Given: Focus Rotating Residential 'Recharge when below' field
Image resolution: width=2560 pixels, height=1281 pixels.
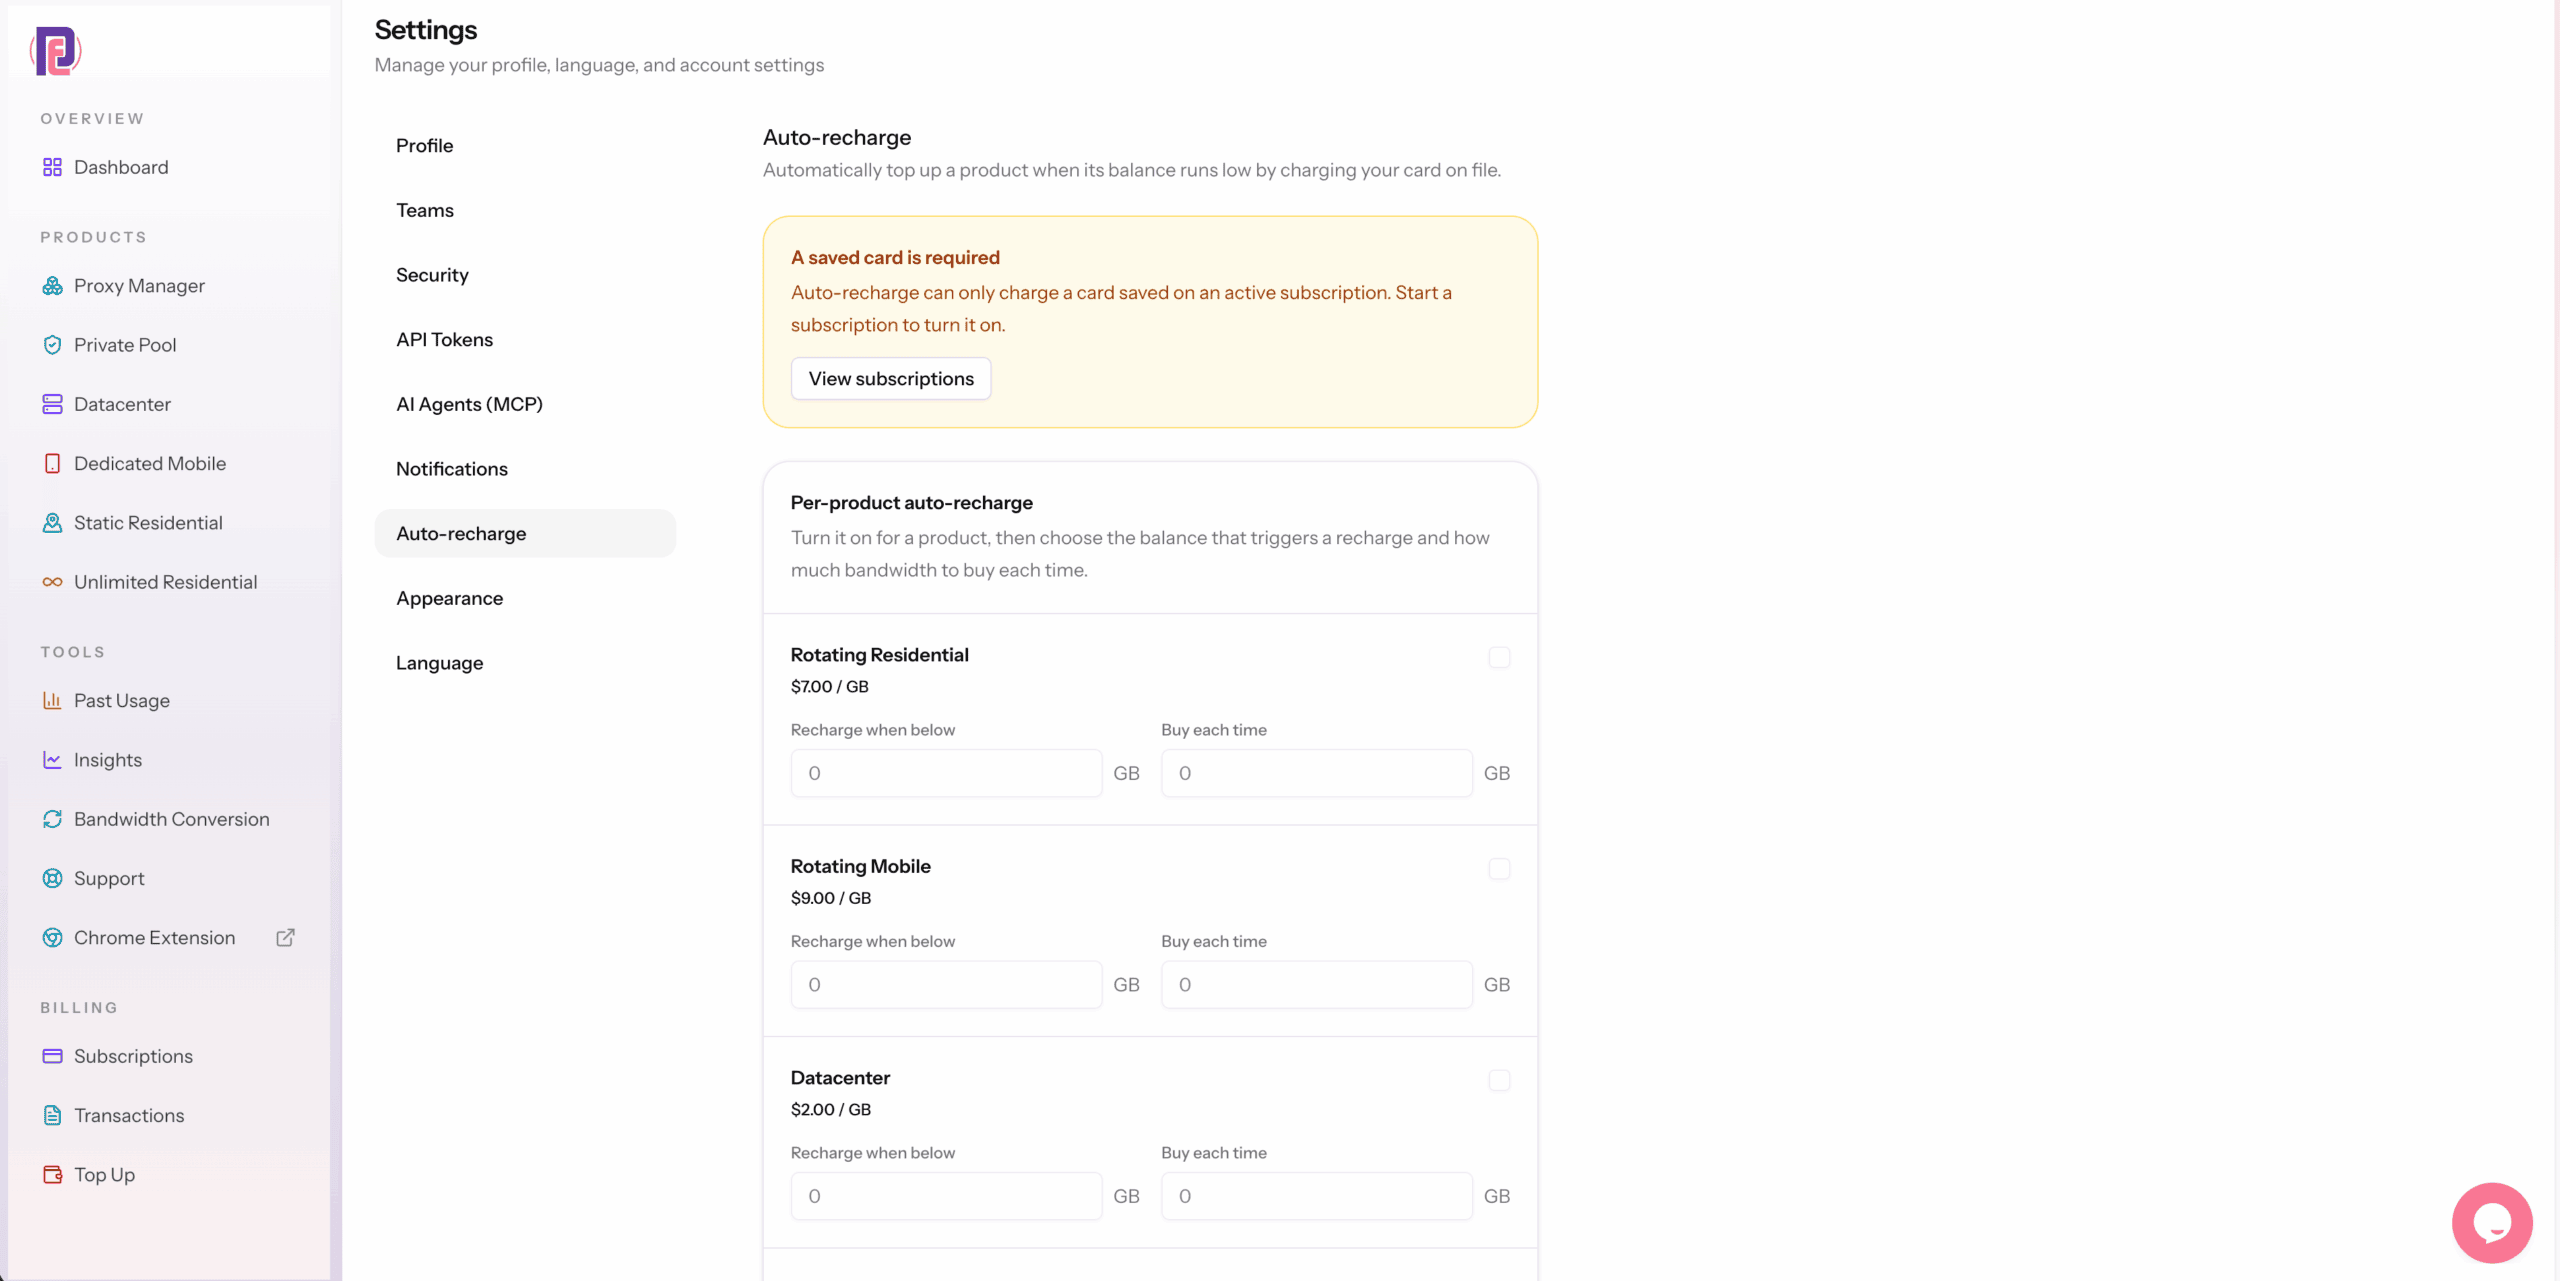Looking at the screenshot, I should (x=946, y=773).
